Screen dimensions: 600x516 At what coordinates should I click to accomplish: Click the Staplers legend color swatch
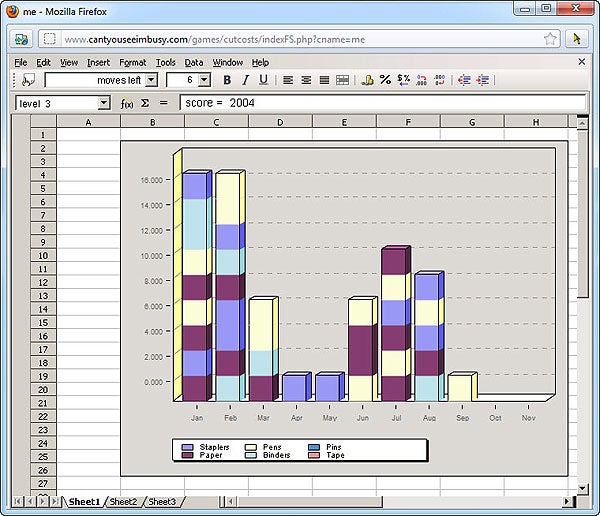click(x=188, y=447)
